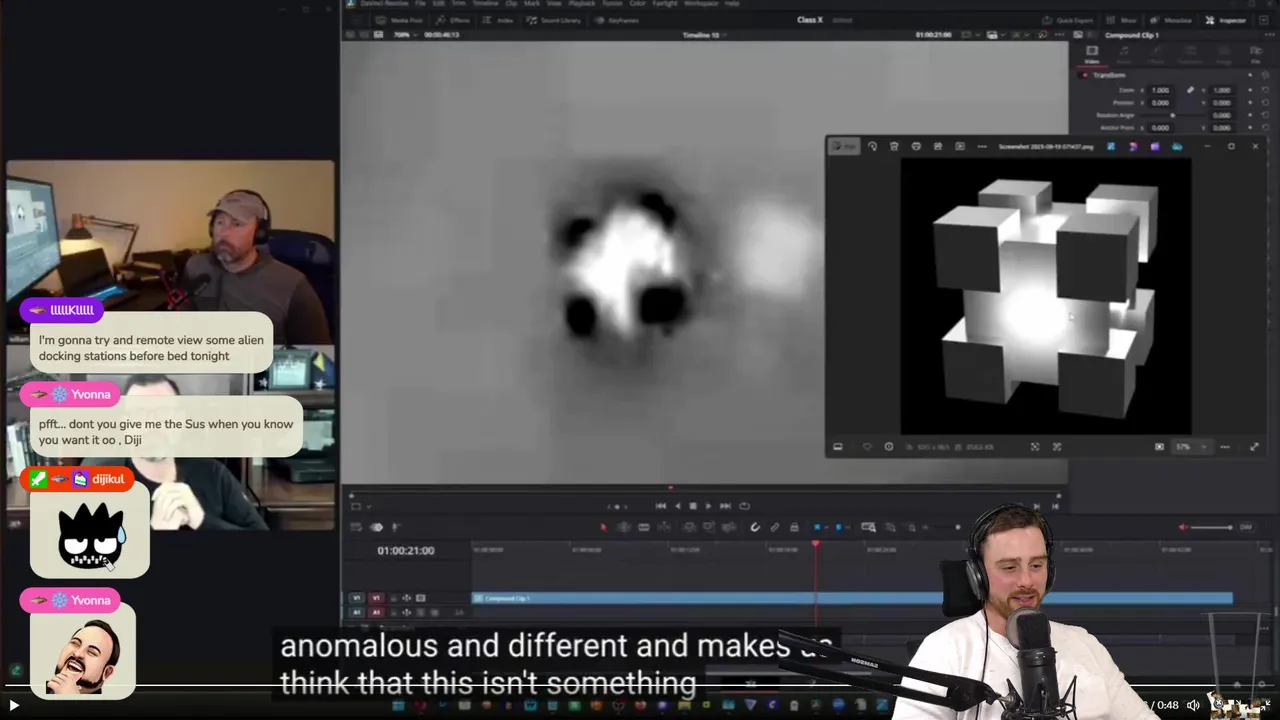The image size is (1280, 720).
Task: Play in reverse in viewer transport
Action: [x=677, y=506]
